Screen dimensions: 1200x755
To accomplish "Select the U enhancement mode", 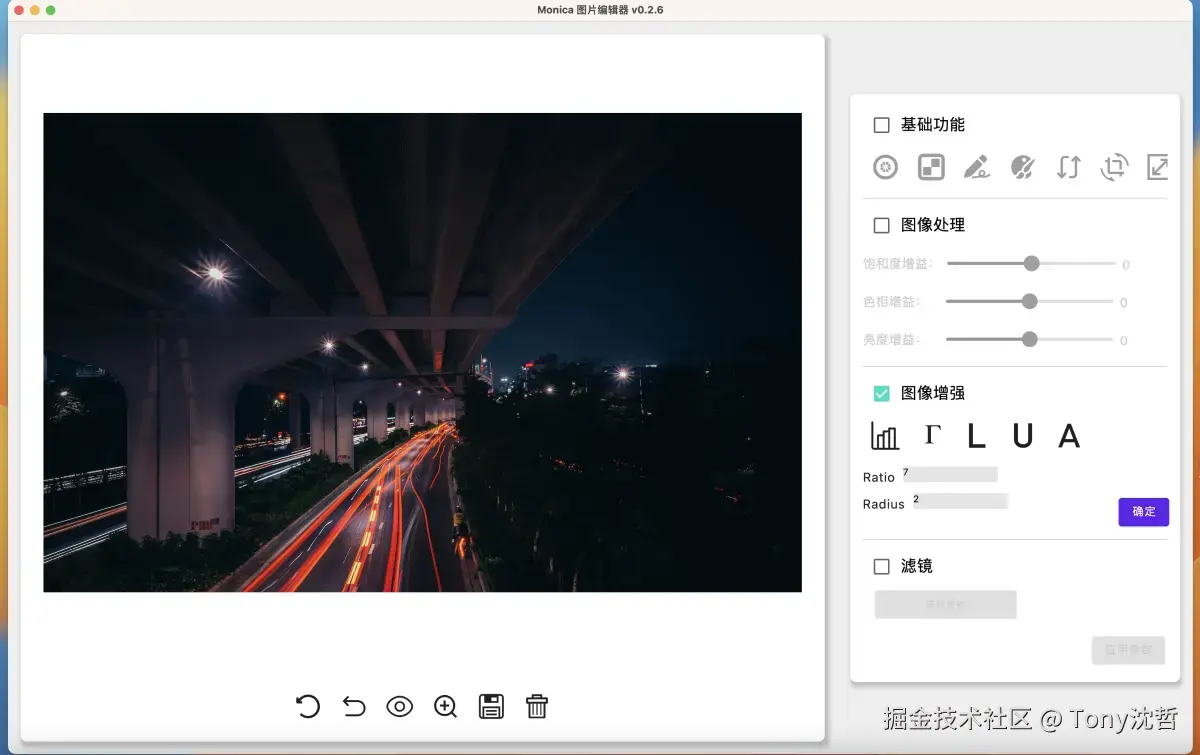I will [1029, 435].
